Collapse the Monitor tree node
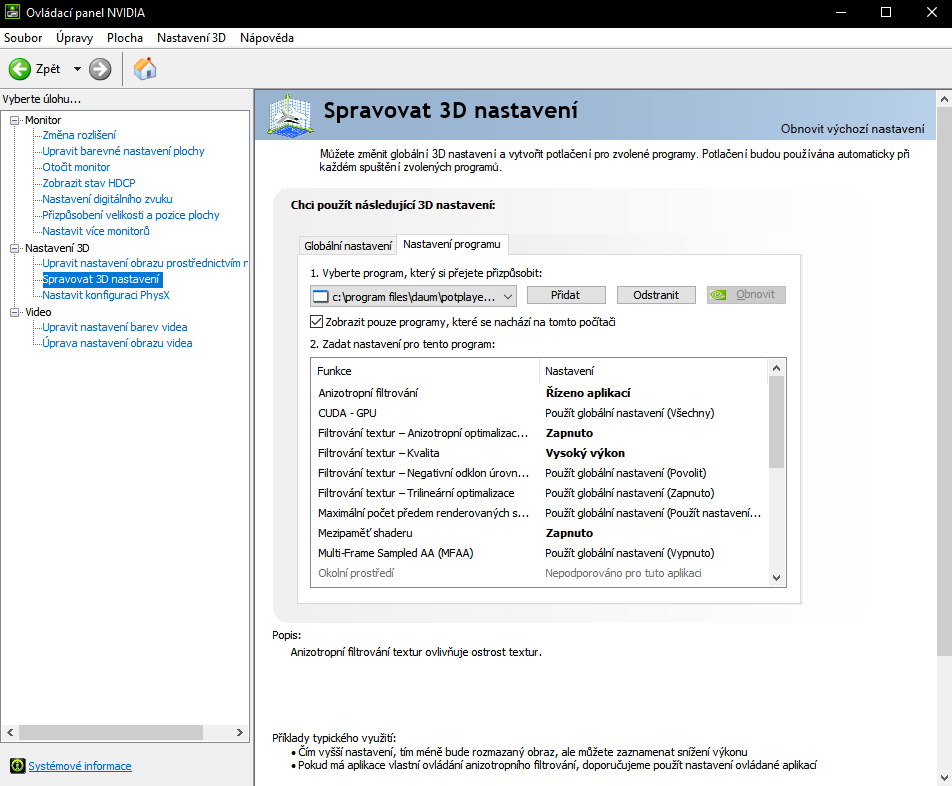952x786 pixels. click(15, 120)
